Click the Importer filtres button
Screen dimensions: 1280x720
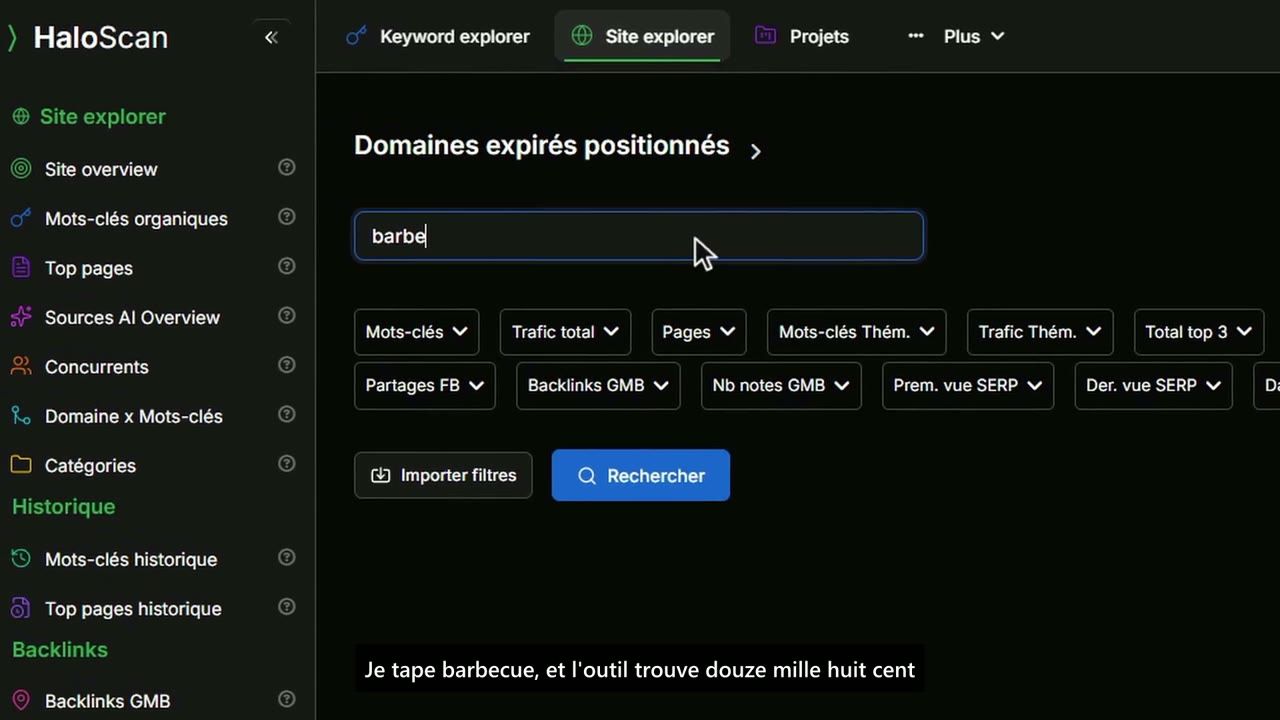tap(443, 475)
